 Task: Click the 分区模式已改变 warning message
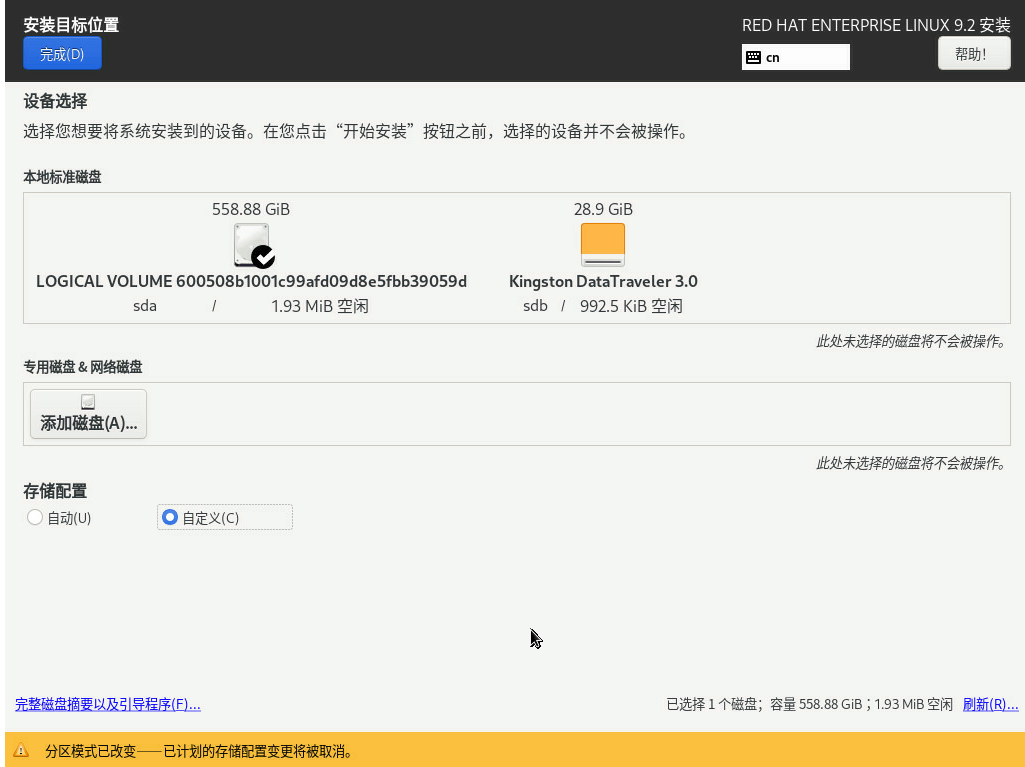(x=198, y=751)
